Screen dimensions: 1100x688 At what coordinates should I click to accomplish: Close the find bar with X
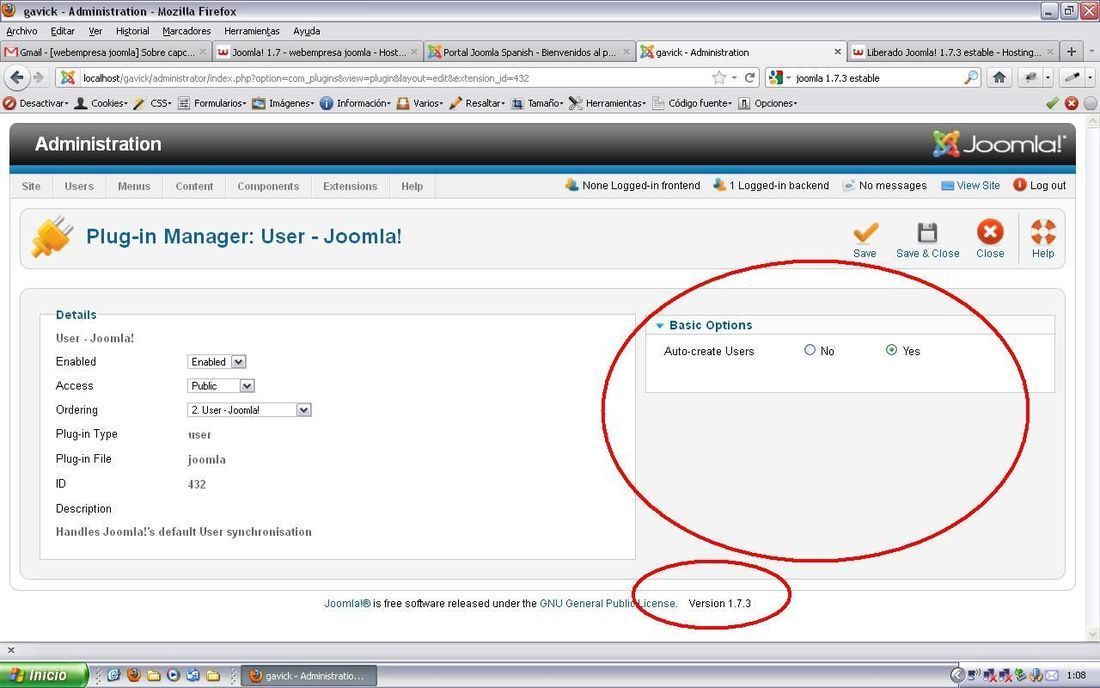click(x=11, y=650)
